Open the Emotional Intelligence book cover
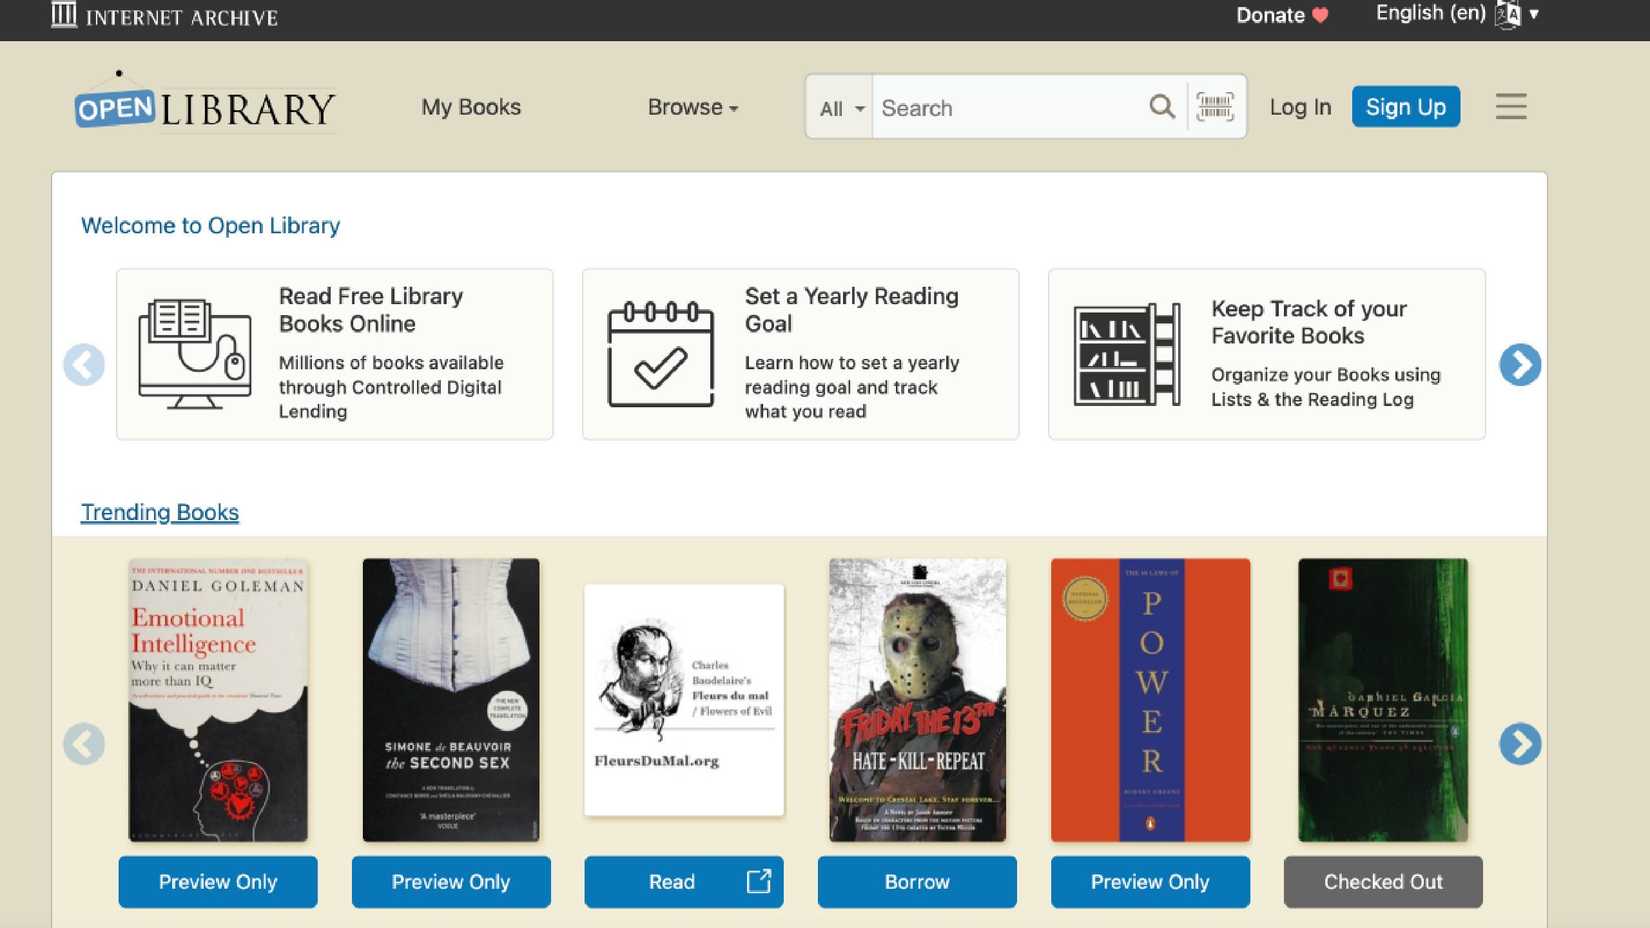 217,700
